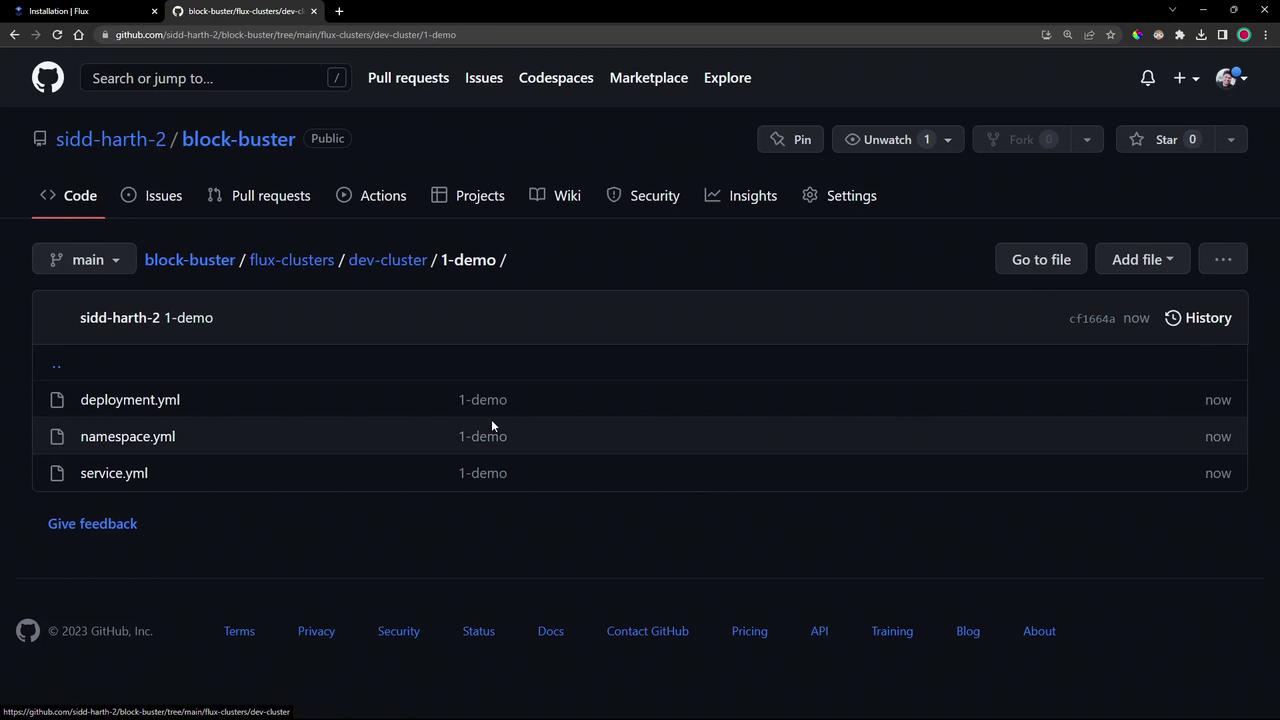Image resolution: width=1280 pixels, height=720 pixels.
Task: Open the sidd-harth-2 owner link in the title
Action: coord(111,139)
